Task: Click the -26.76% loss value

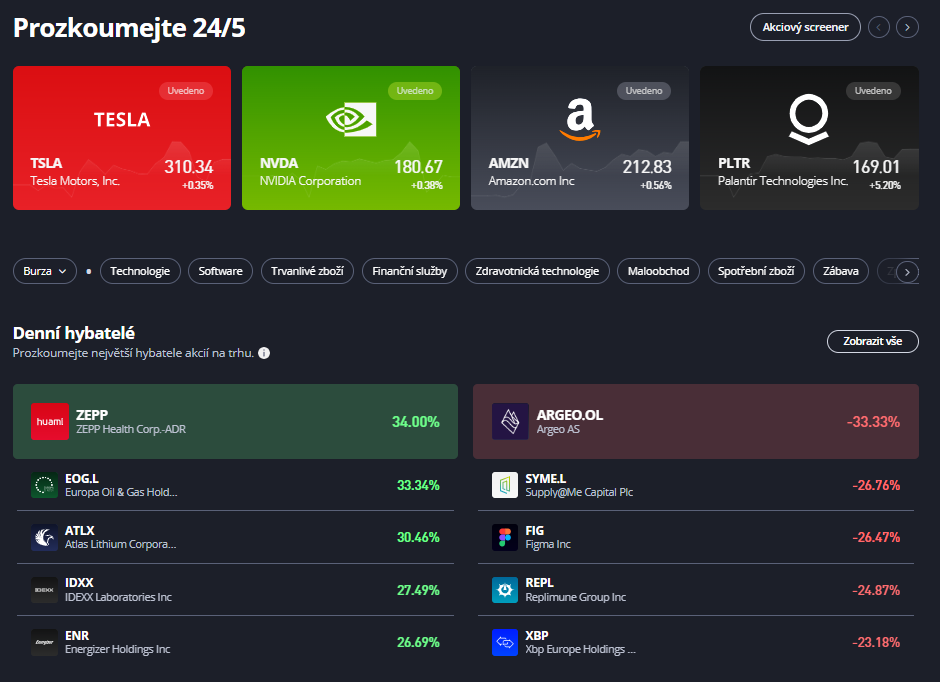Action: [x=876, y=485]
